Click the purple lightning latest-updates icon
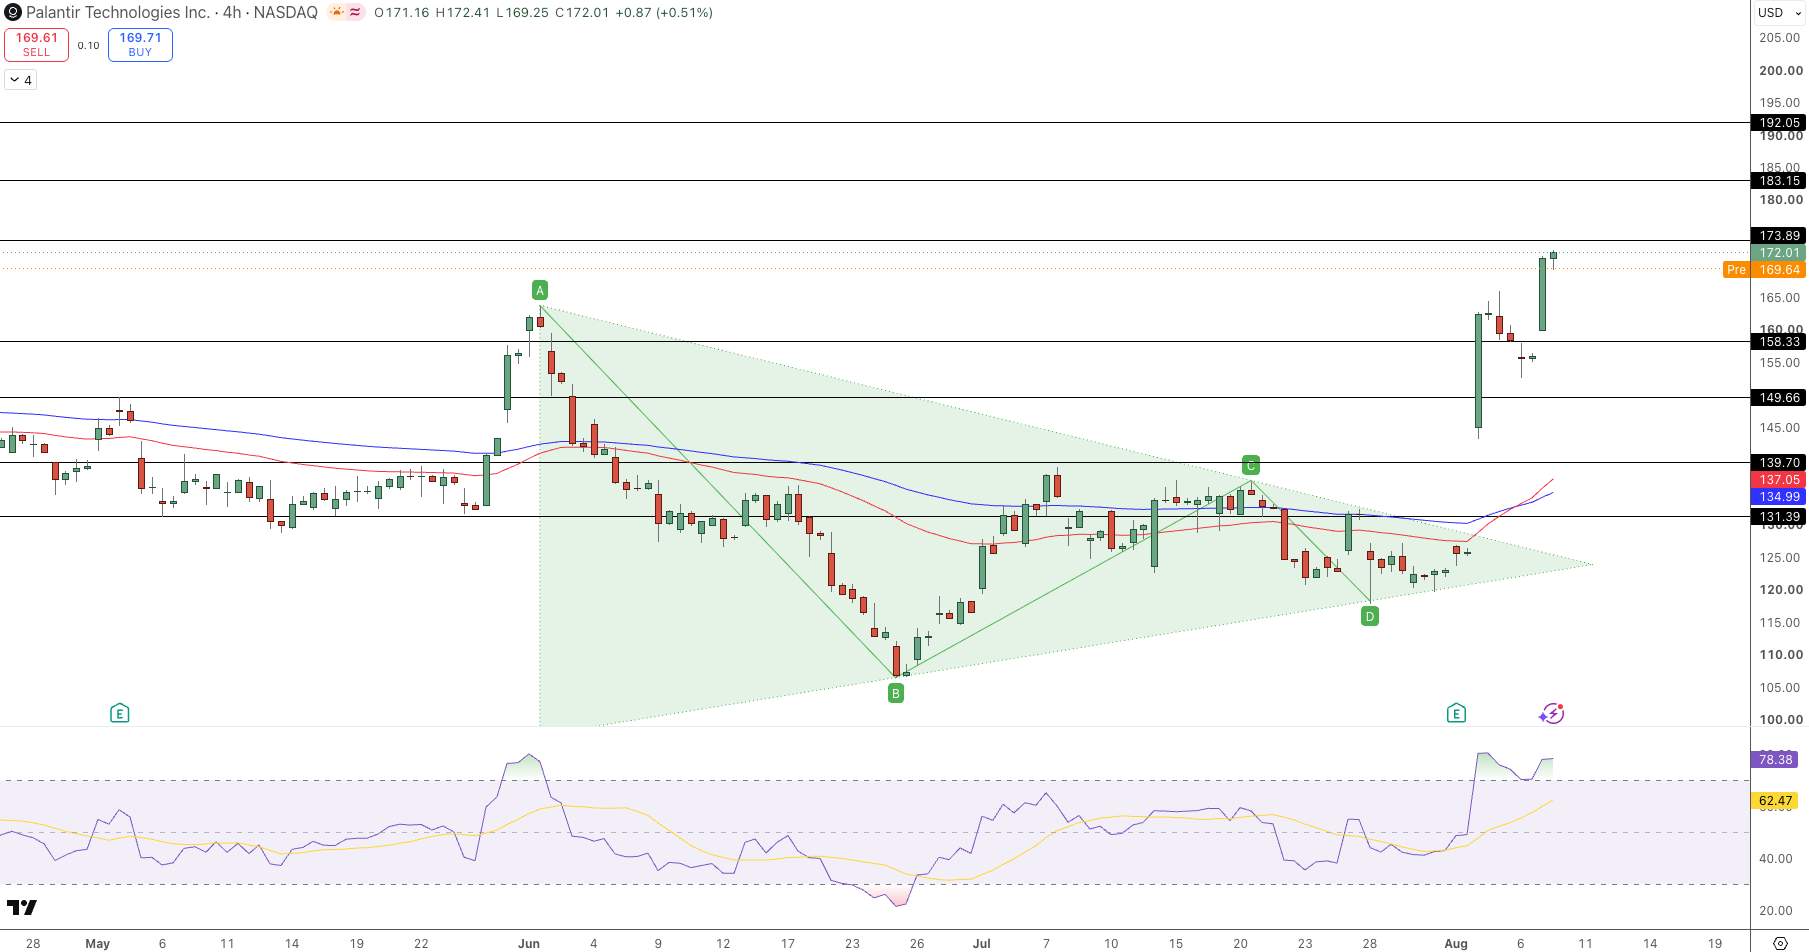The image size is (1809, 952). pyautogui.click(x=1551, y=713)
